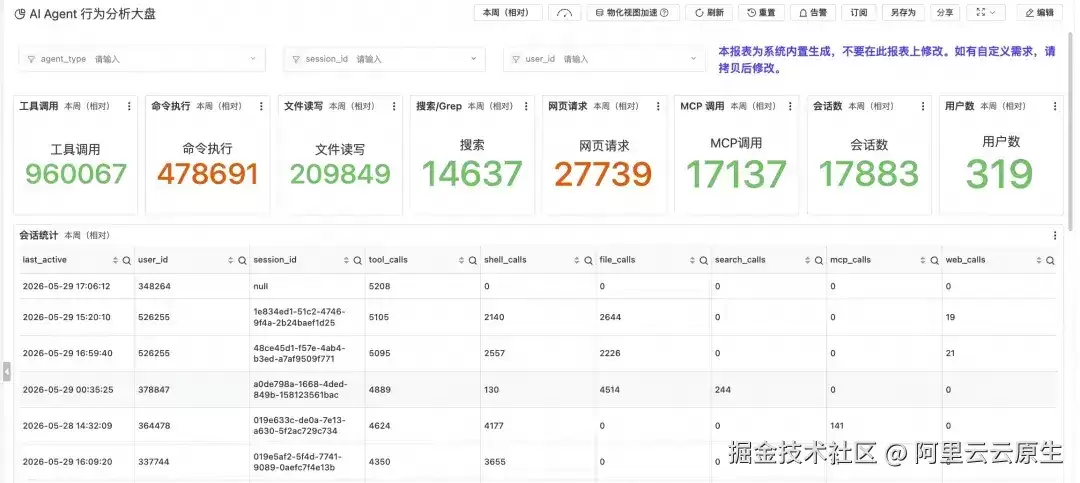Click search icon in web_calls column header
Image resolution: width=1080 pixels, height=483 pixels.
tap(1050, 260)
